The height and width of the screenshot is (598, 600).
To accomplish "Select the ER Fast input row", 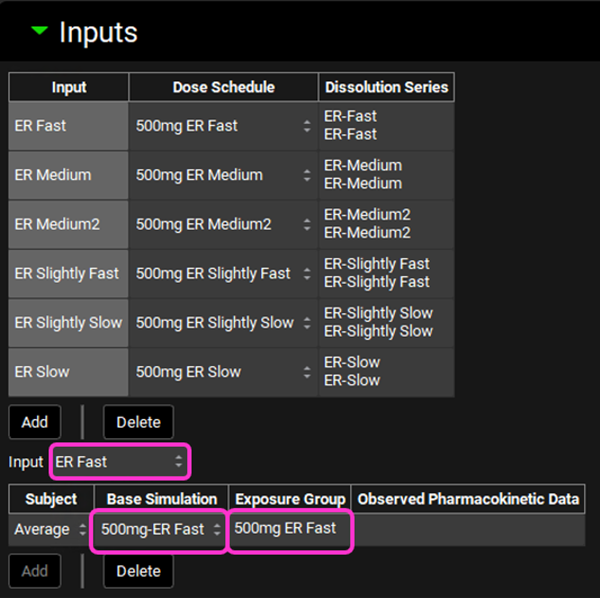I will pos(68,125).
